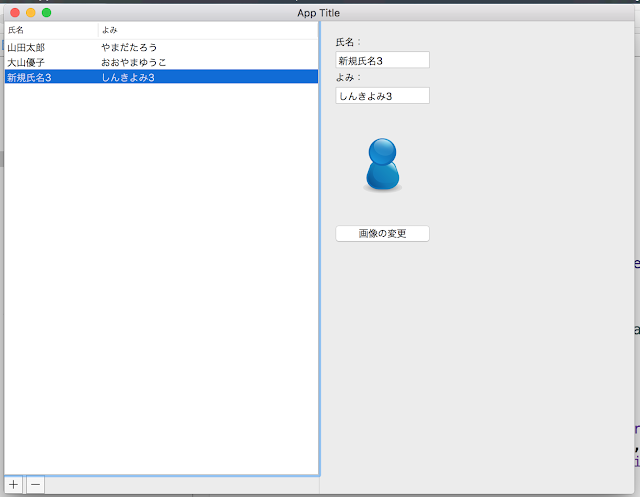
Task: Click the plus button to add entry
Action: click(x=13, y=484)
